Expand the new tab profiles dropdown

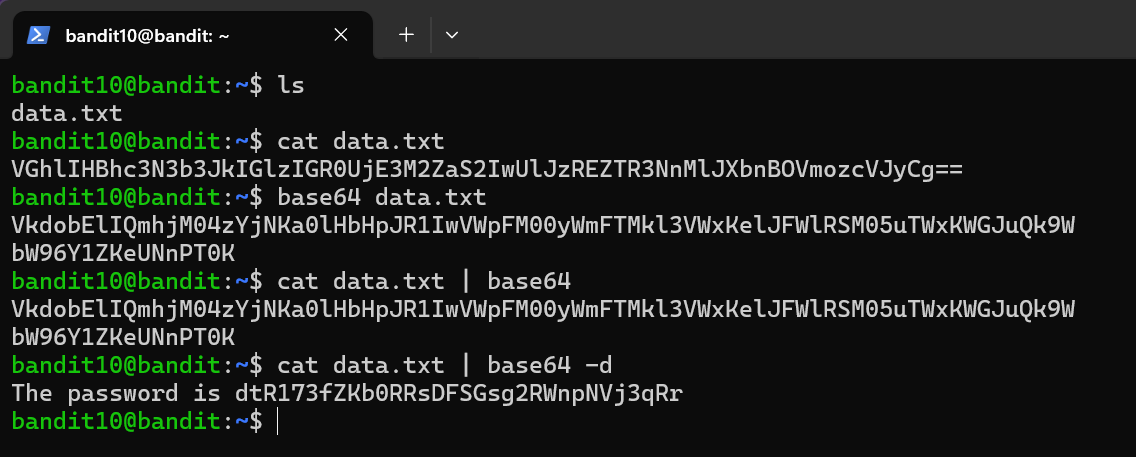tap(451, 35)
